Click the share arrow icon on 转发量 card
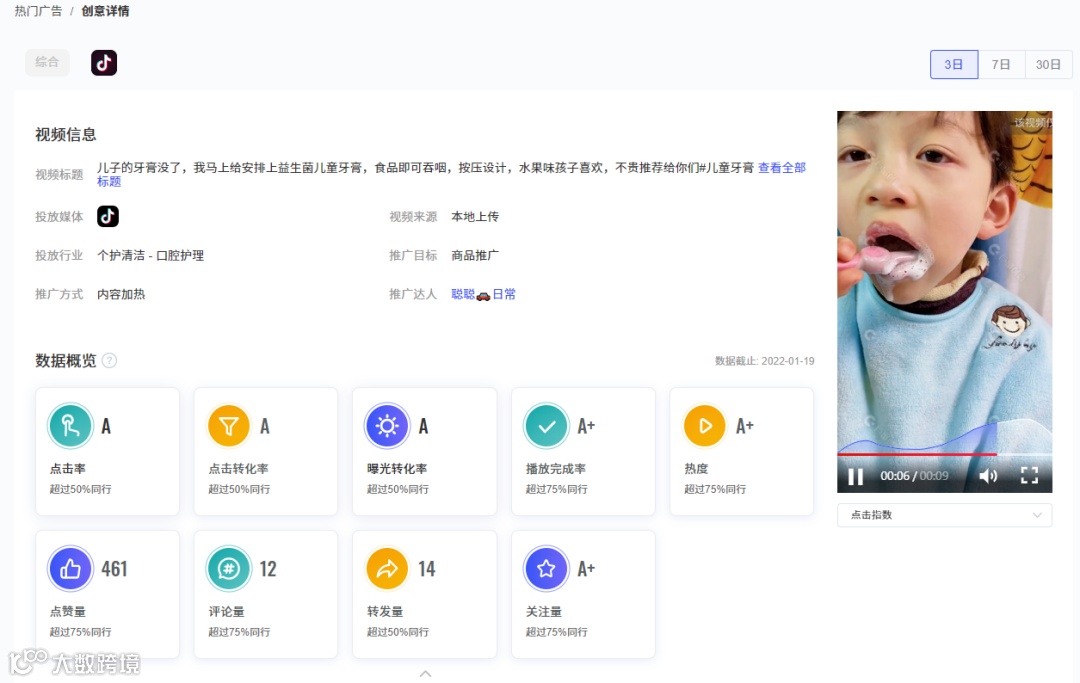Image resolution: width=1080 pixels, height=683 pixels. click(387, 568)
